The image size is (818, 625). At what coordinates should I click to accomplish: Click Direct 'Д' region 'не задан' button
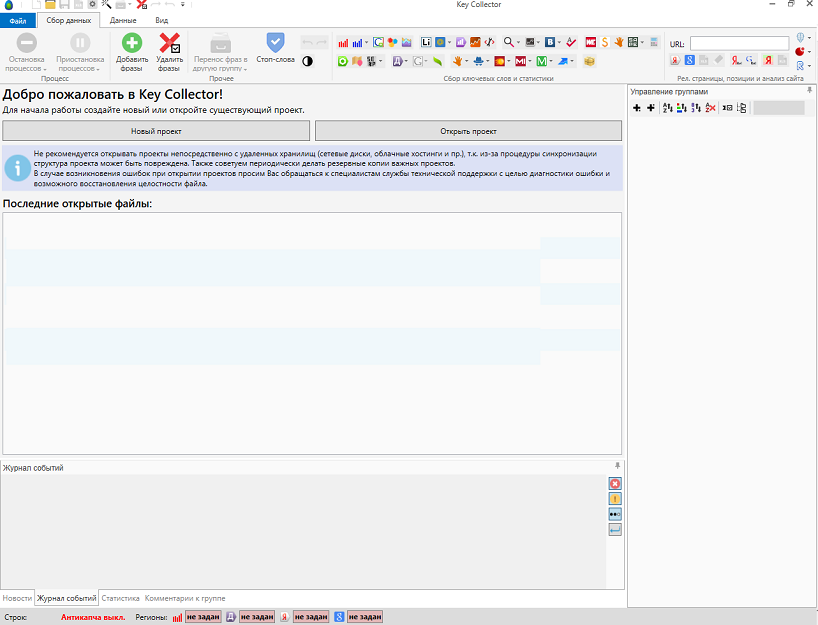pos(257,617)
